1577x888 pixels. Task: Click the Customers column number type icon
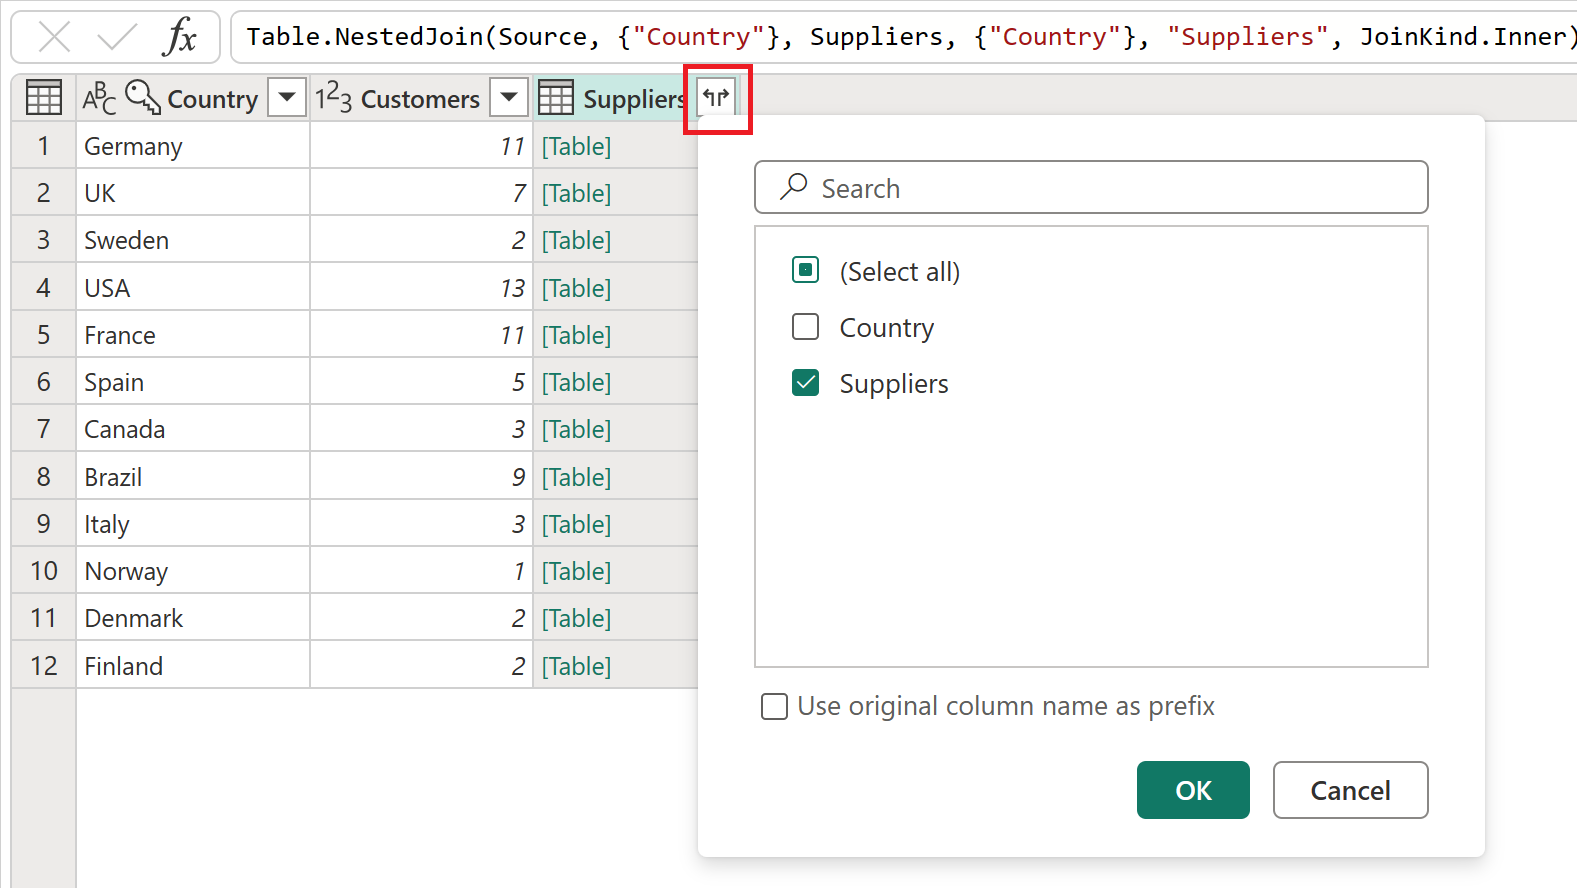[x=333, y=98]
